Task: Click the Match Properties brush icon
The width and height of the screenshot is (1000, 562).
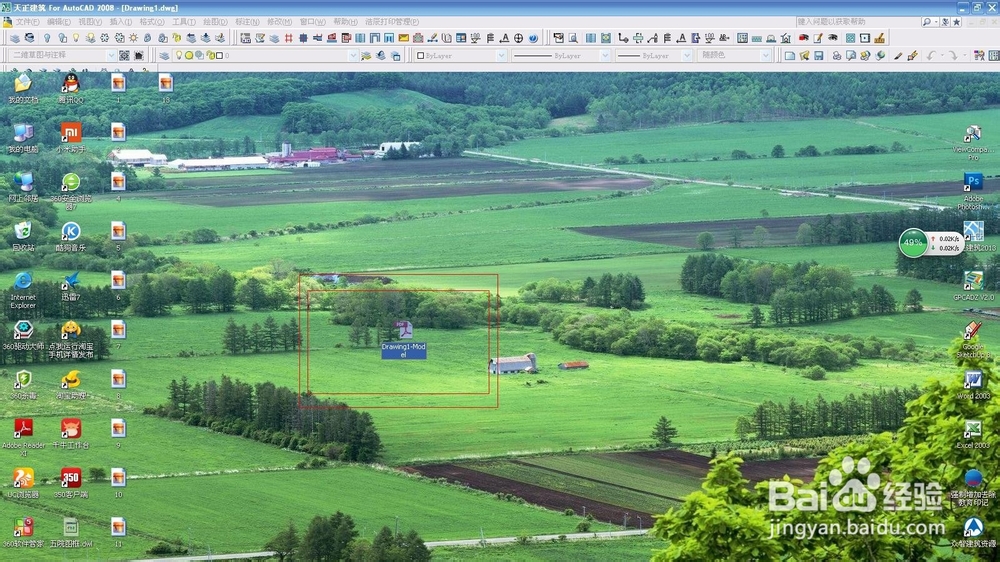Action: coord(898,55)
